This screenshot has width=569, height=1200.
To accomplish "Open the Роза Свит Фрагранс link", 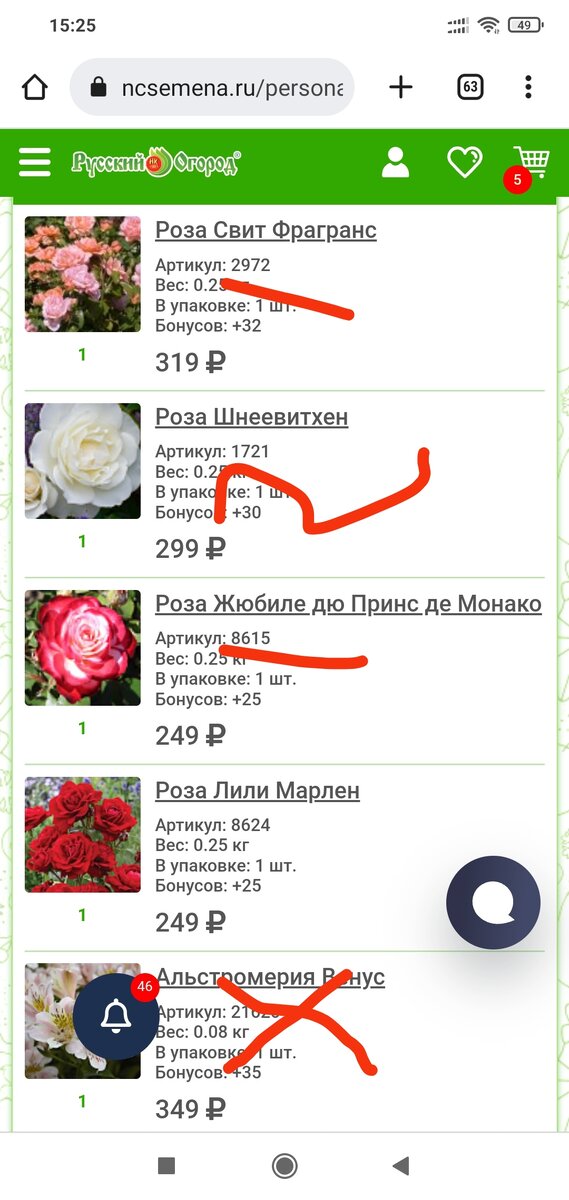I will [266, 230].
